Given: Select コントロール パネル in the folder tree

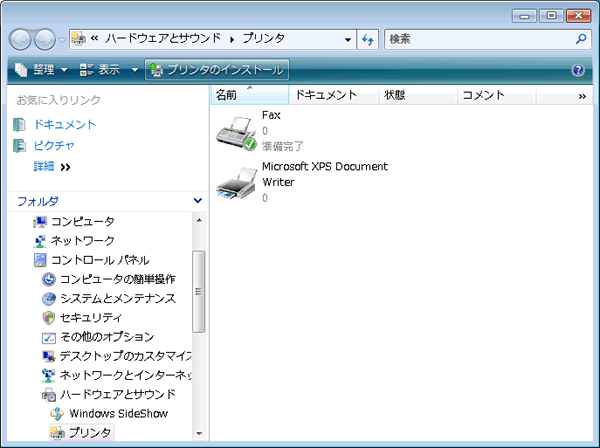Looking at the screenshot, I should point(100,260).
